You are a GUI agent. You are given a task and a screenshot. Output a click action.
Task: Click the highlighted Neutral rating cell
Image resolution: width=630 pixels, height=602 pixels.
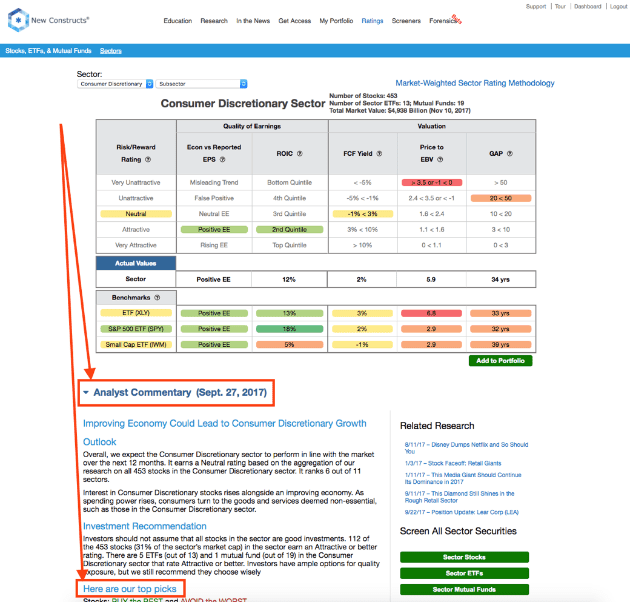(136, 214)
